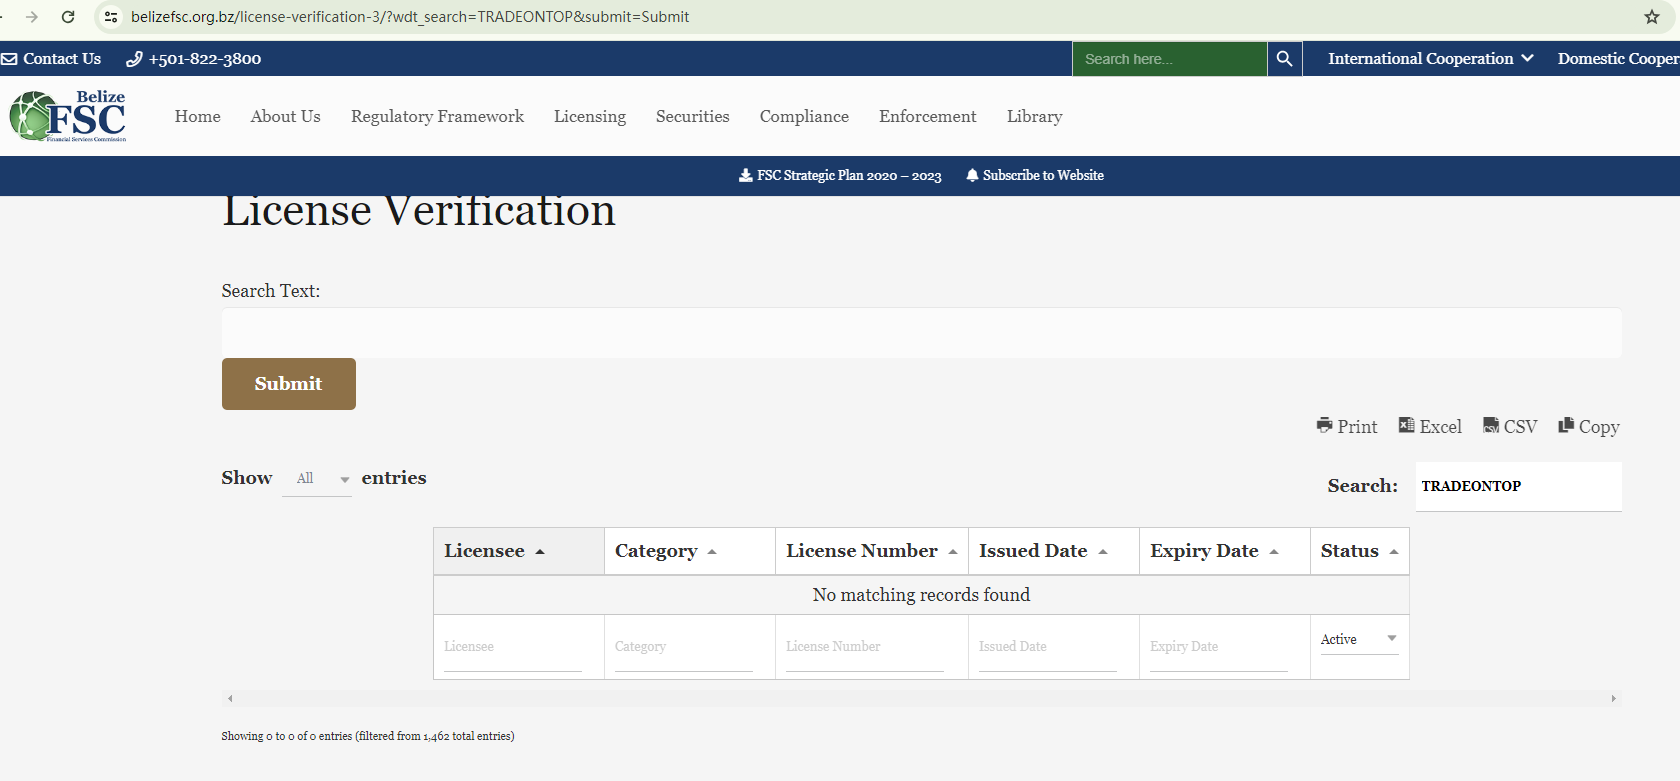Sort by License Number column arrow
This screenshot has width=1680, height=781.
pos(953,552)
